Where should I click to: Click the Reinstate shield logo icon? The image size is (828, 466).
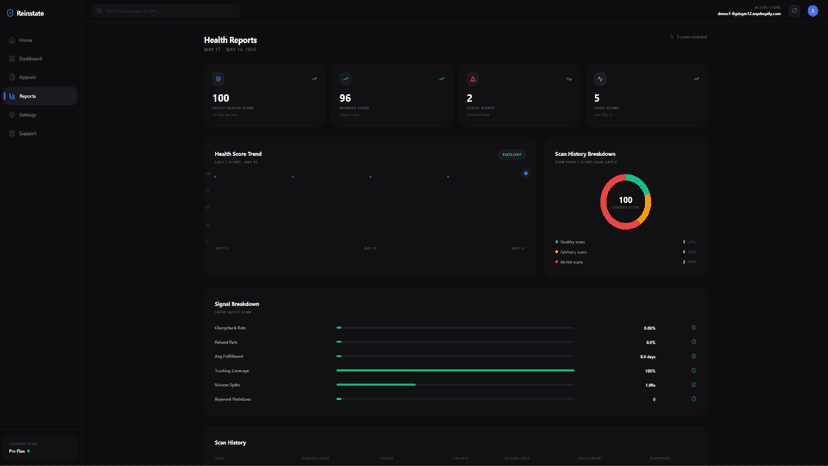pos(10,13)
